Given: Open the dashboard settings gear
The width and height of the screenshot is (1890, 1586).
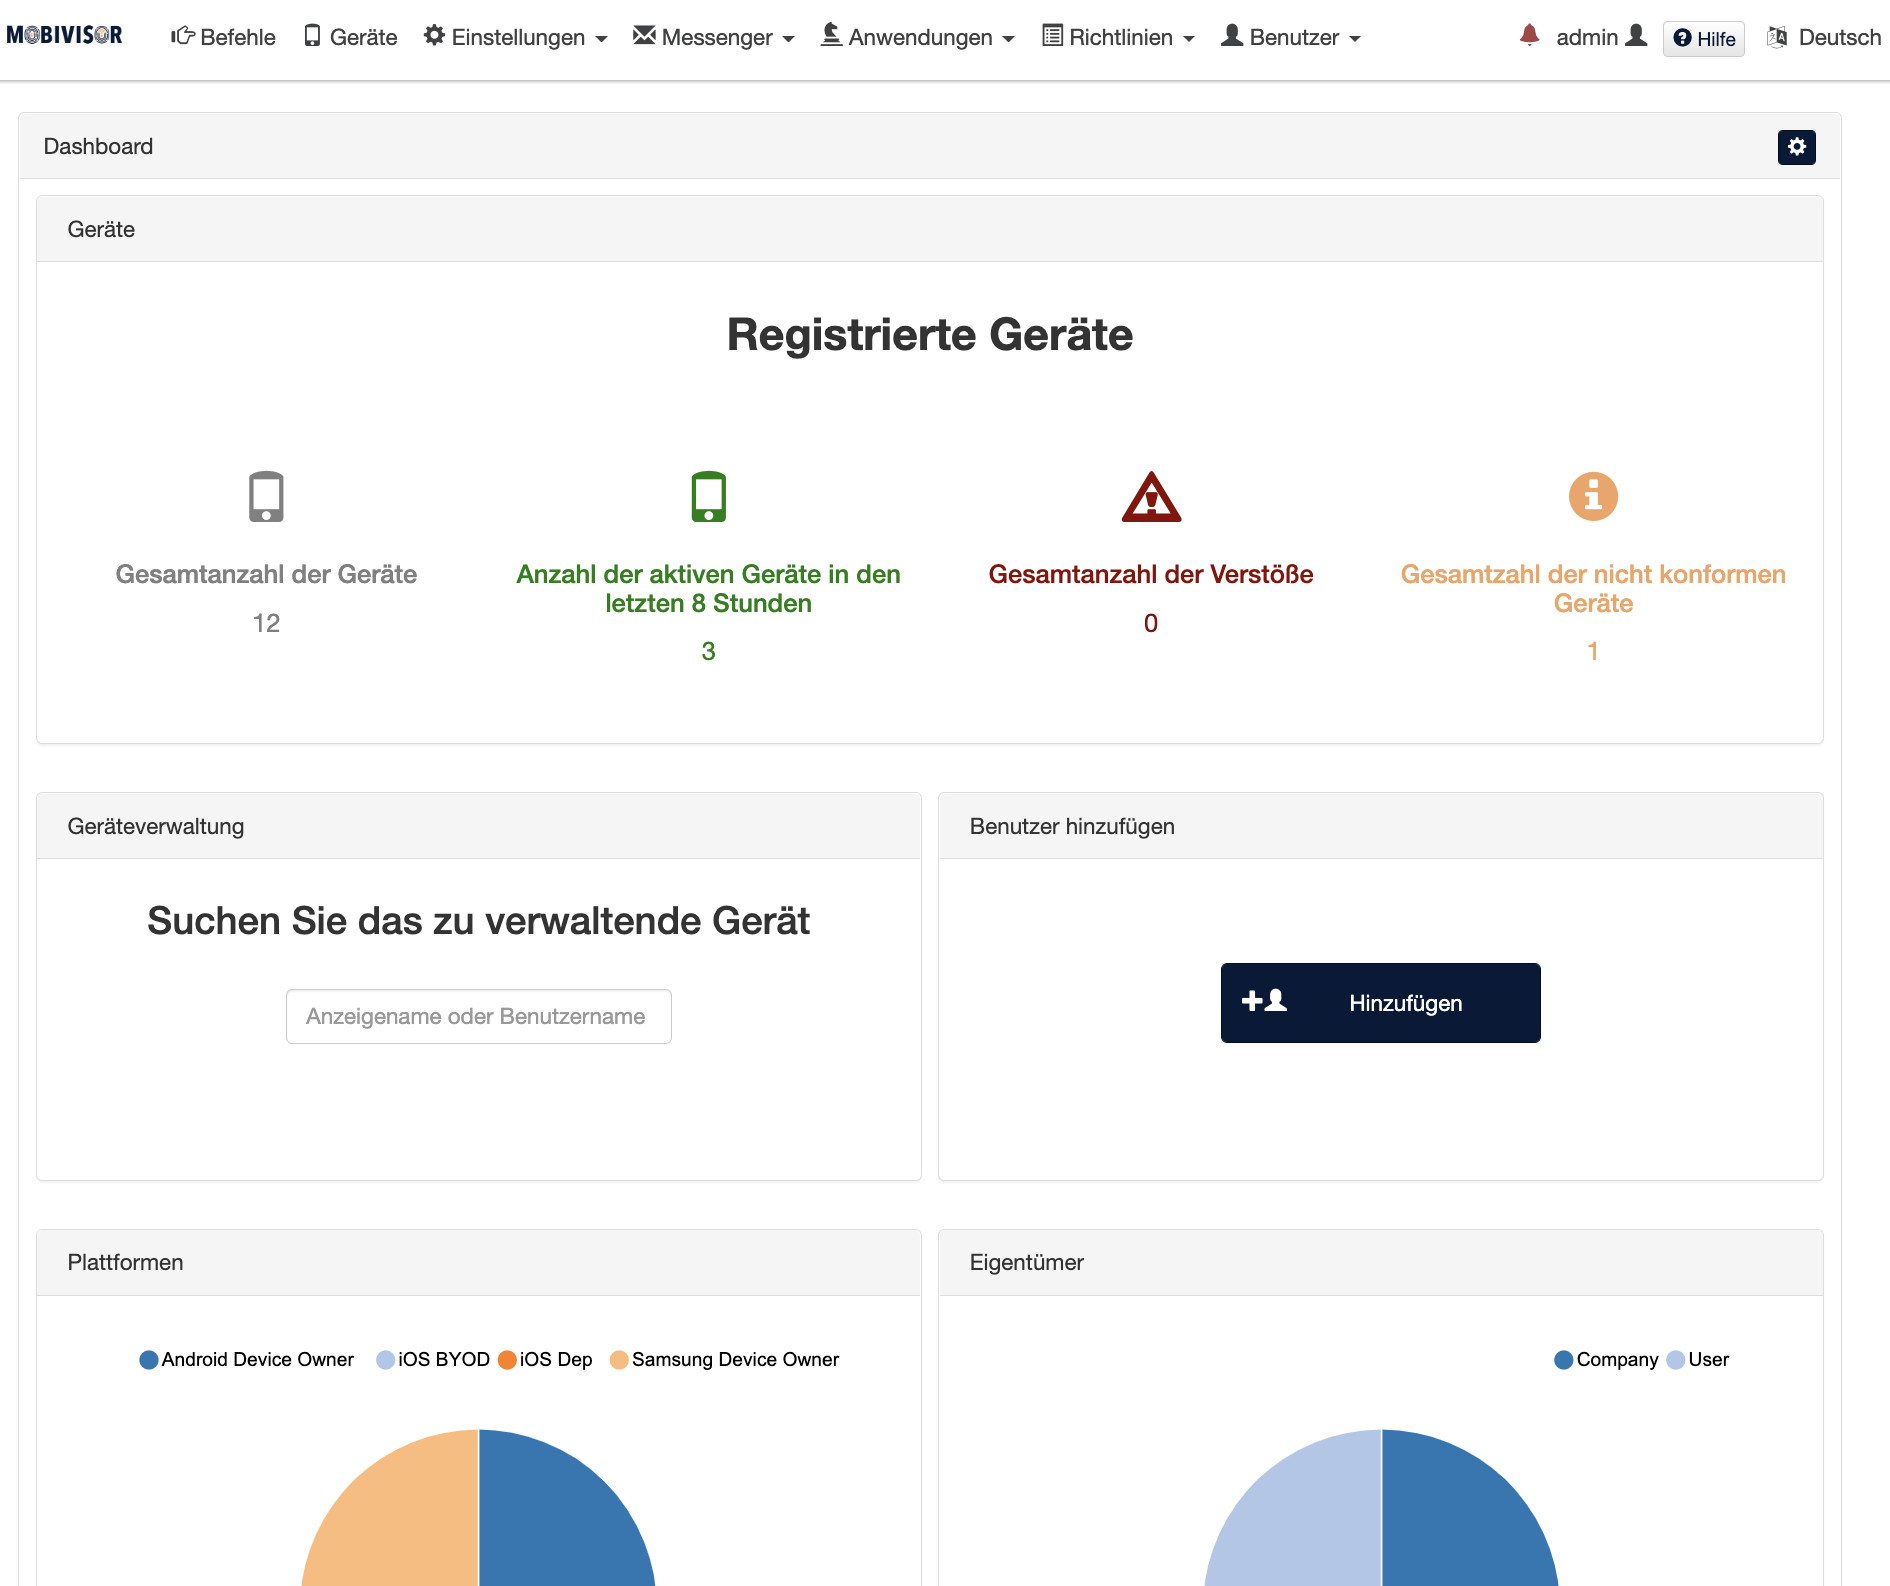Looking at the screenshot, I should point(1797,146).
